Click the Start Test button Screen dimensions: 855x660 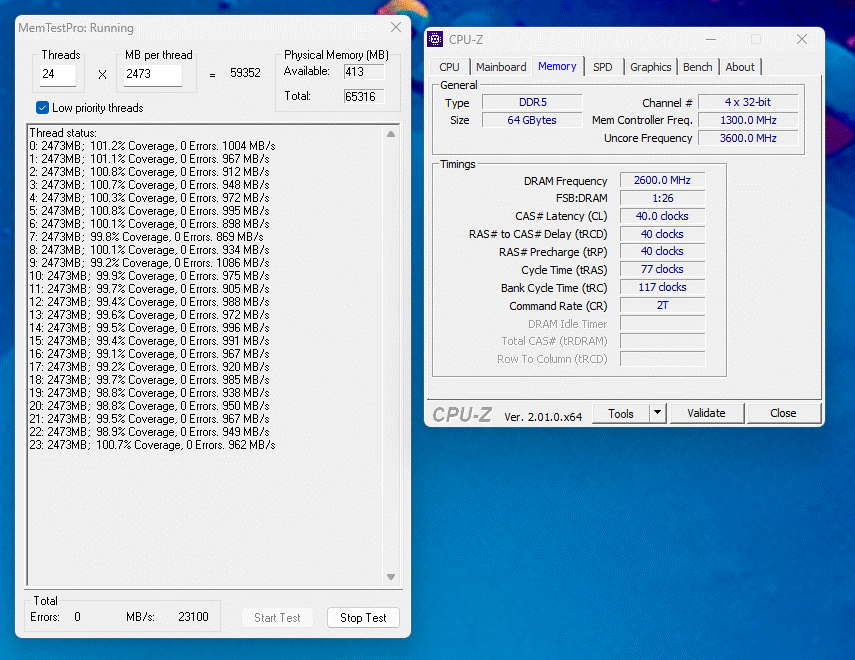click(277, 617)
